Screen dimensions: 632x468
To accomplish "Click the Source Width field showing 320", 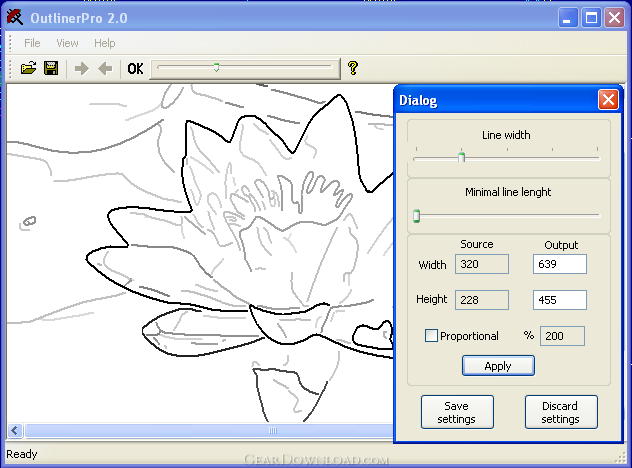I will point(482,264).
